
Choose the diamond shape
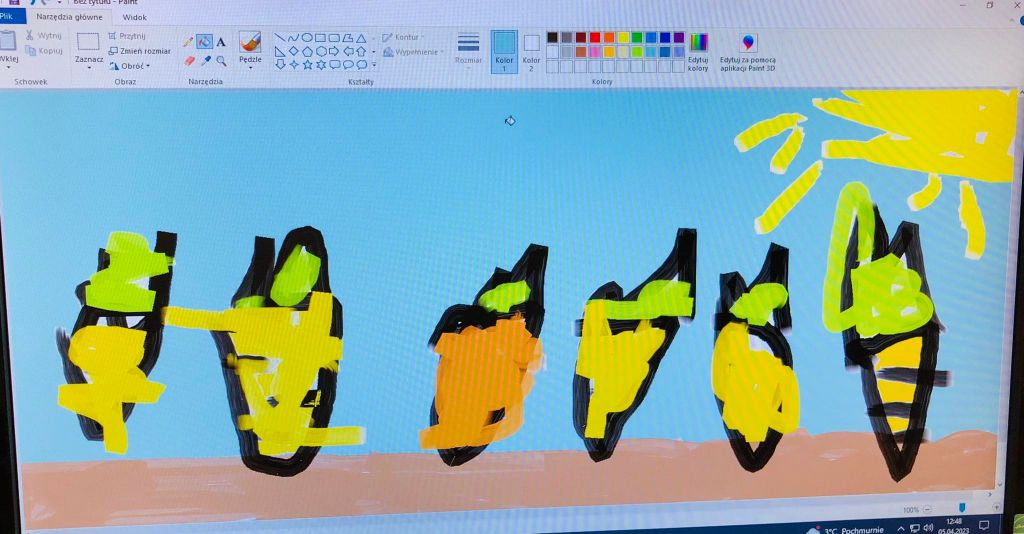coord(293,51)
